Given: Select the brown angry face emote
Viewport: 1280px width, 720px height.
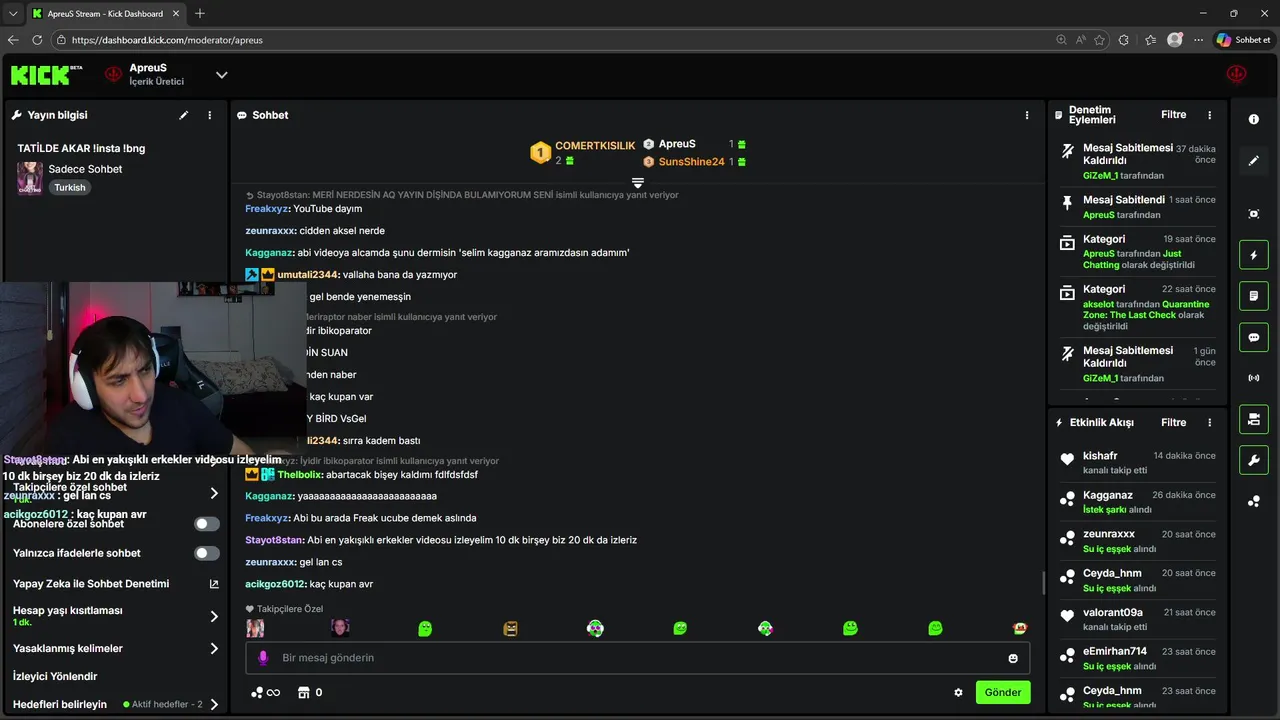Looking at the screenshot, I should click(x=510, y=628).
